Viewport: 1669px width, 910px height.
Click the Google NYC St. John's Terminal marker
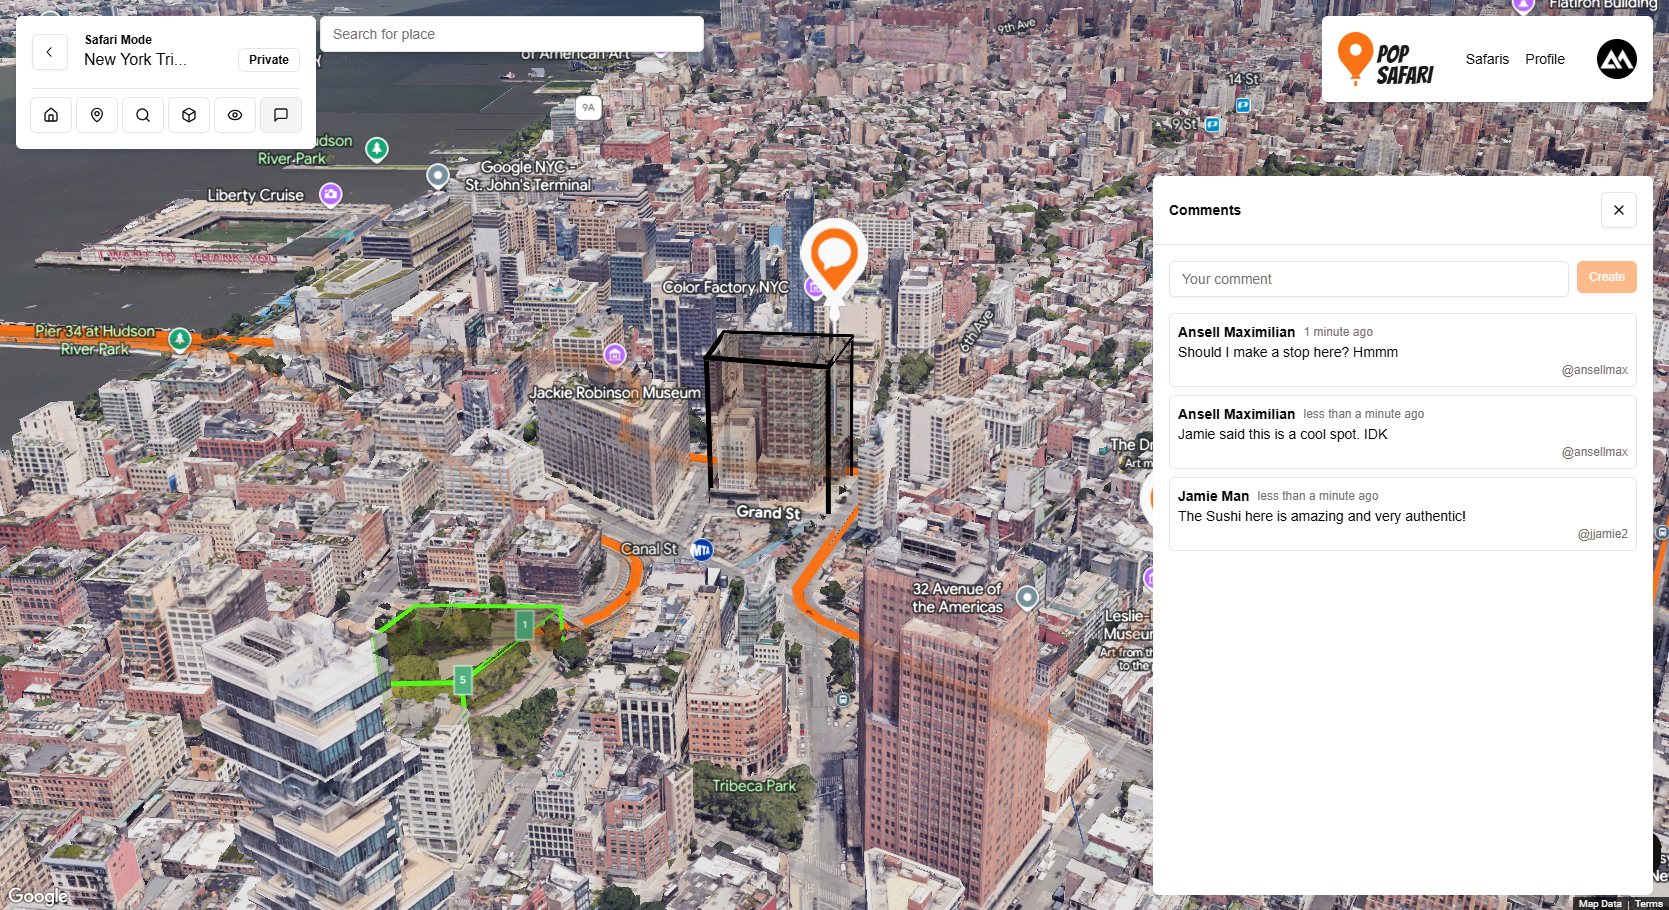438,176
